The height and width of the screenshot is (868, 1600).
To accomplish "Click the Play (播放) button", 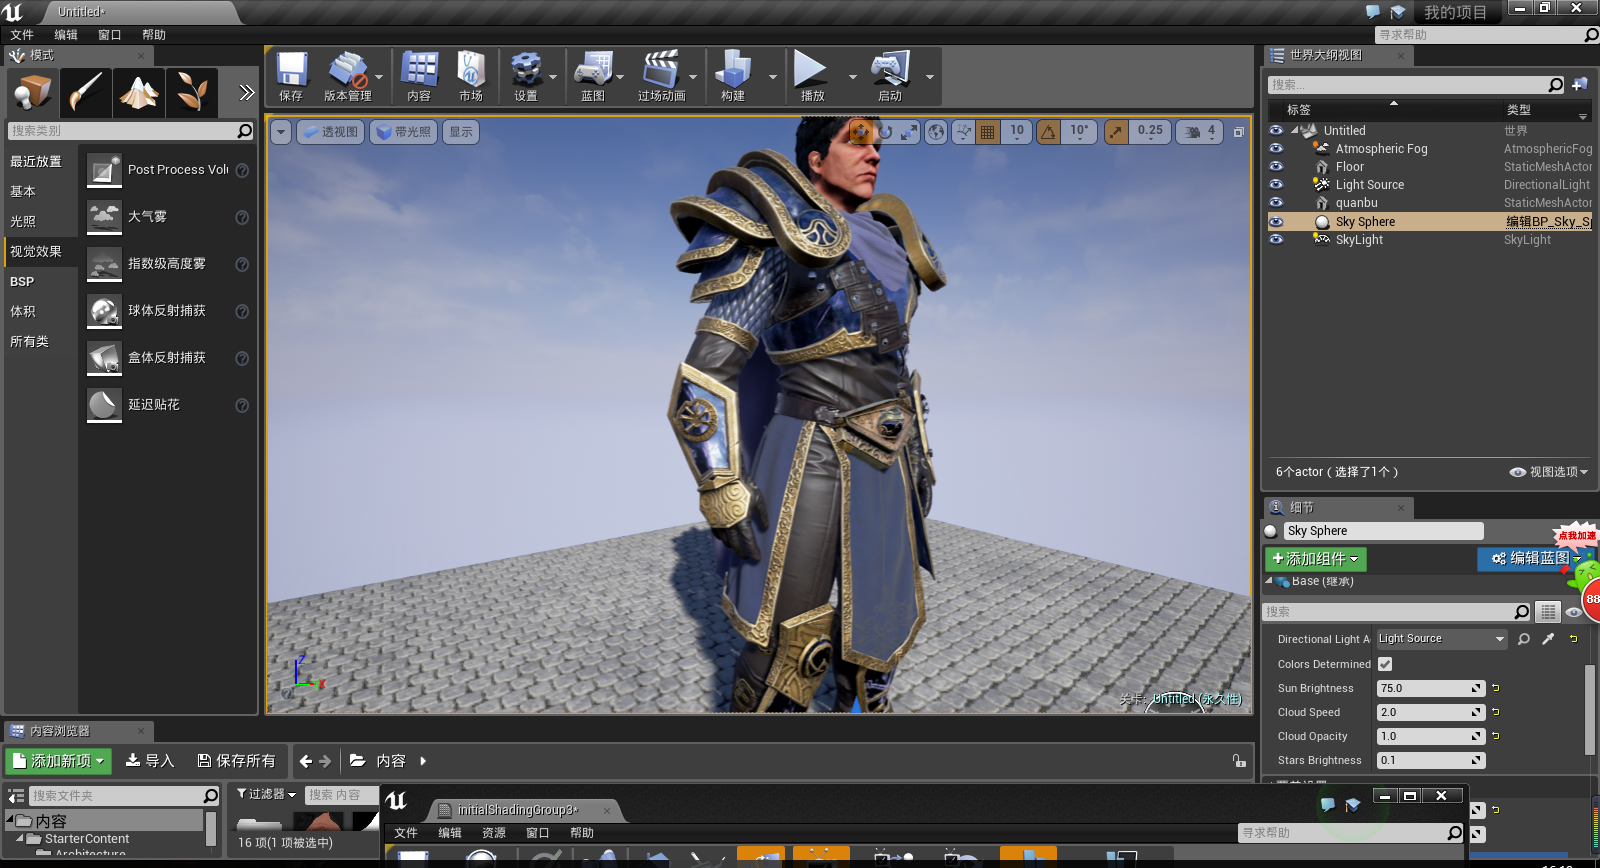I will click(x=812, y=76).
